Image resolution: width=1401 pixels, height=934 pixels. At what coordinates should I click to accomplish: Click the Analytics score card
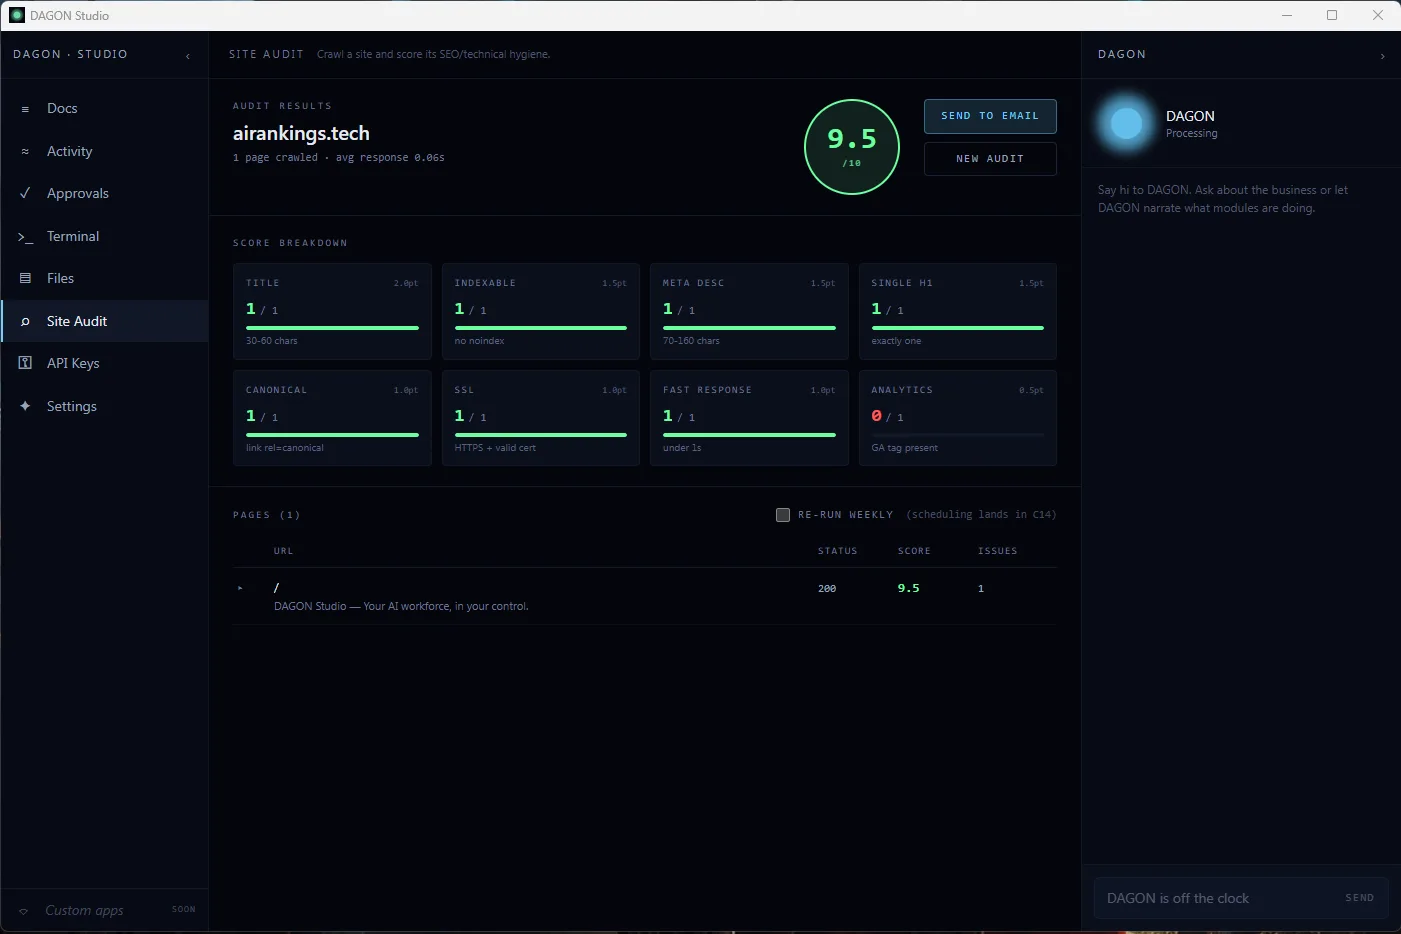tap(957, 418)
